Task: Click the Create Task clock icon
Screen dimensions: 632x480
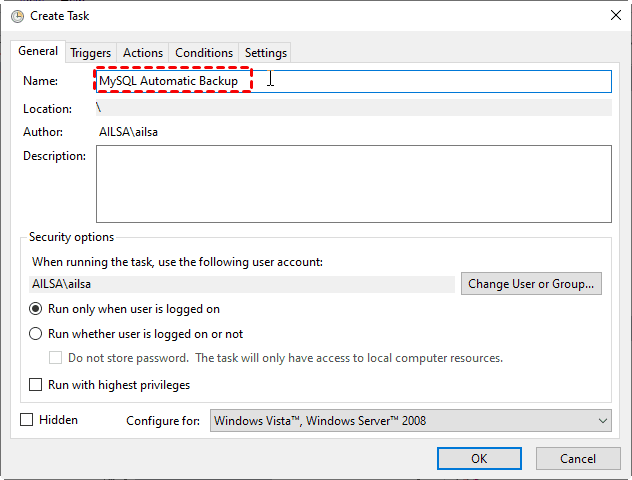Action: tap(17, 16)
